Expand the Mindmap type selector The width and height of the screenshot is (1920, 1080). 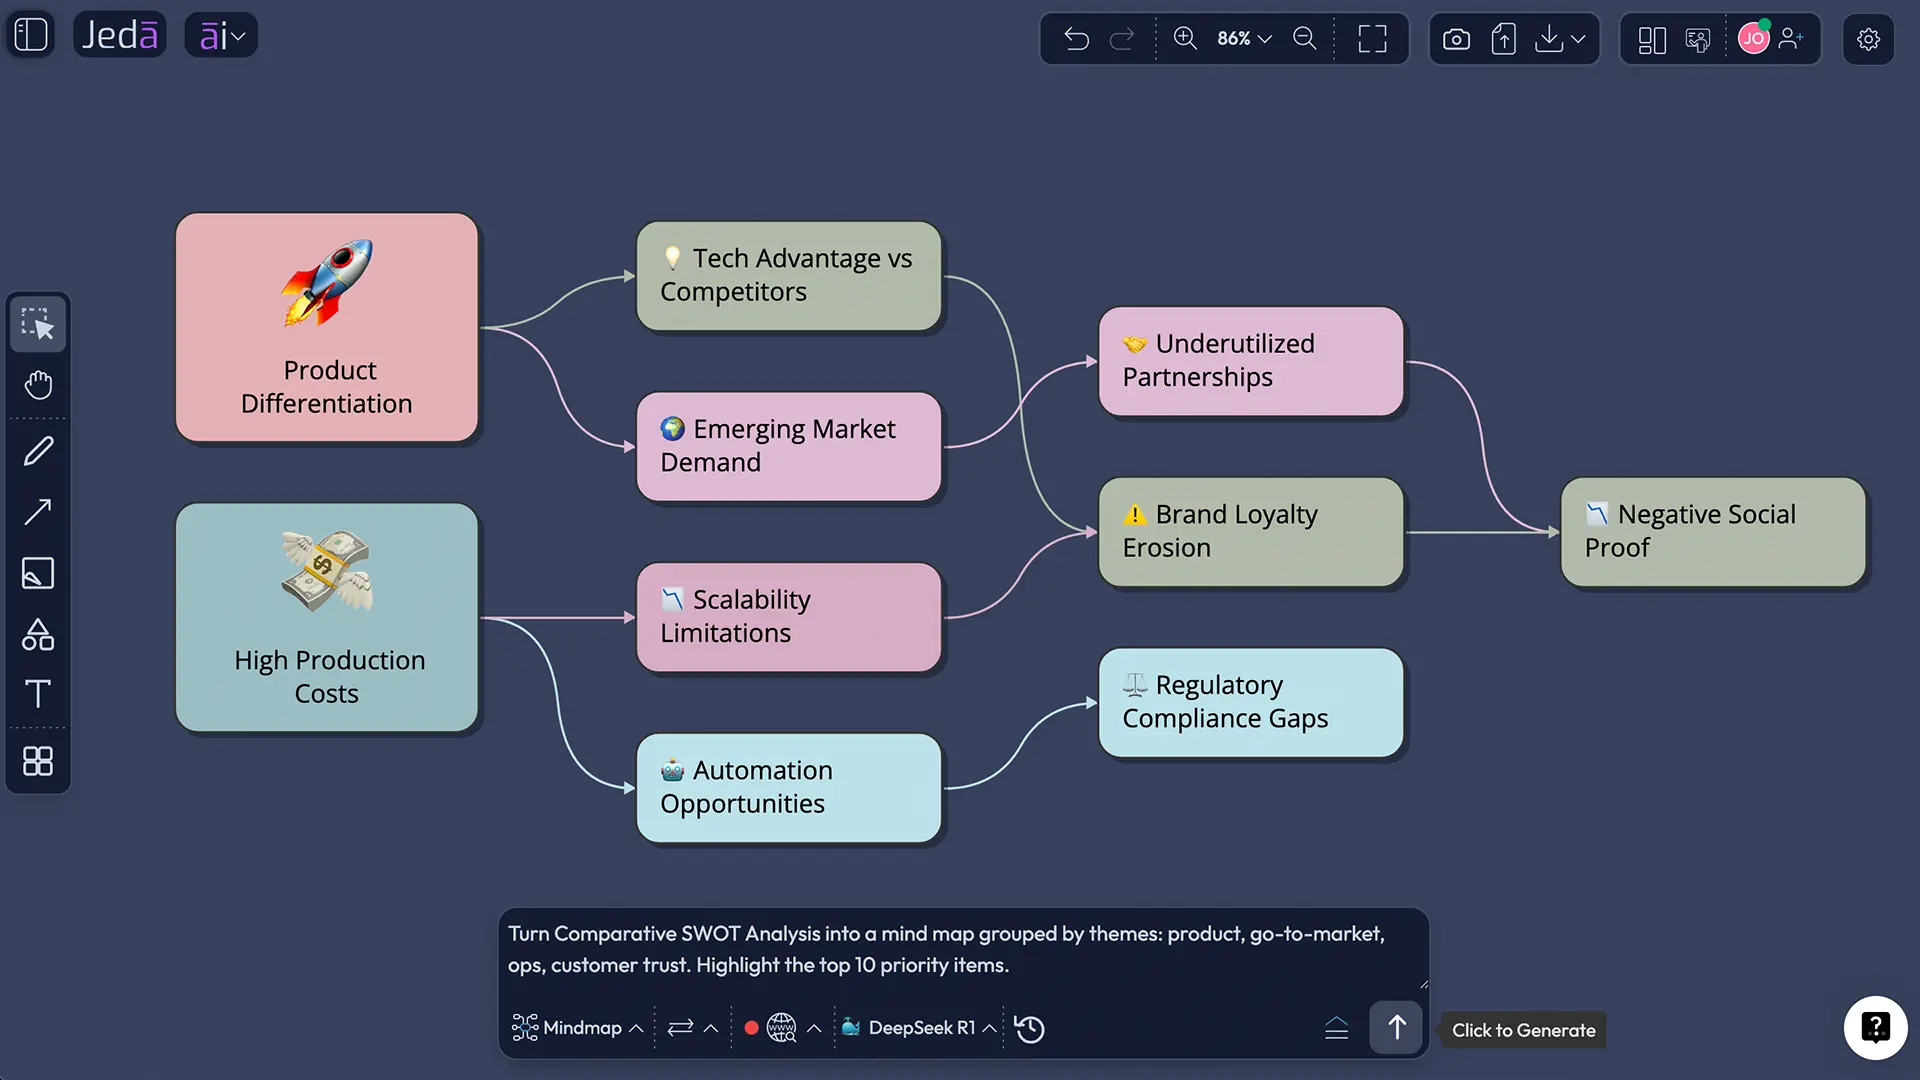[577, 1028]
